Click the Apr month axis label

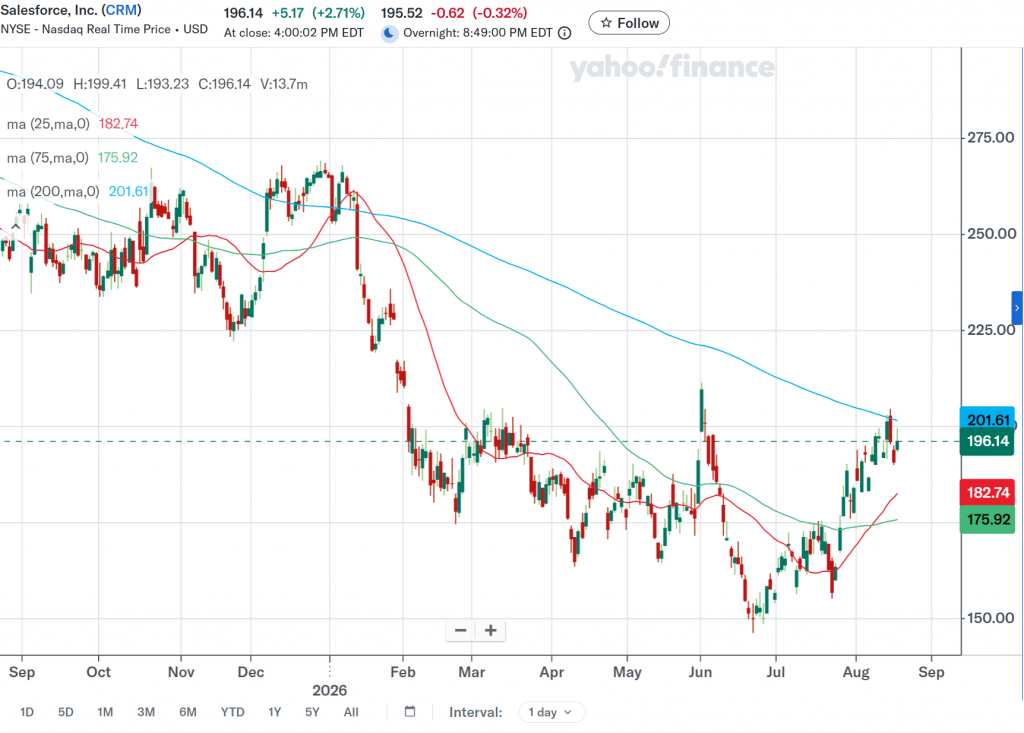(x=552, y=672)
